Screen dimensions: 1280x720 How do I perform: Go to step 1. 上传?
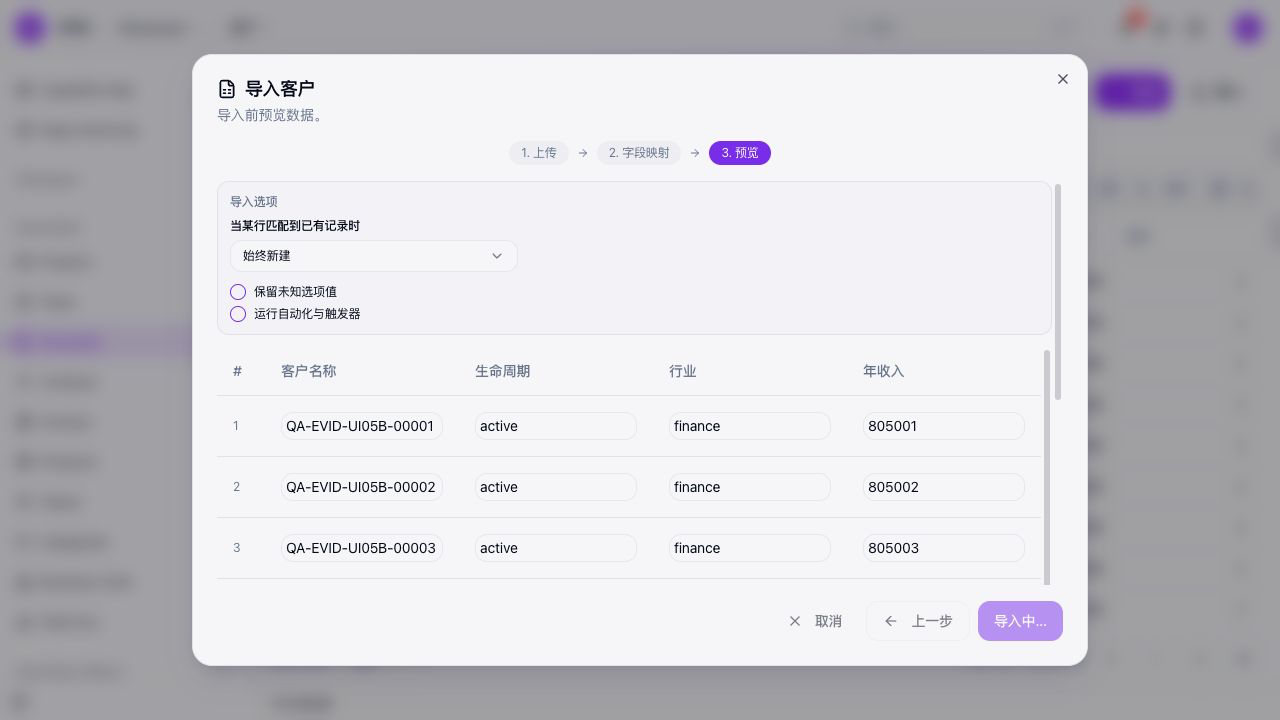tap(539, 153)
